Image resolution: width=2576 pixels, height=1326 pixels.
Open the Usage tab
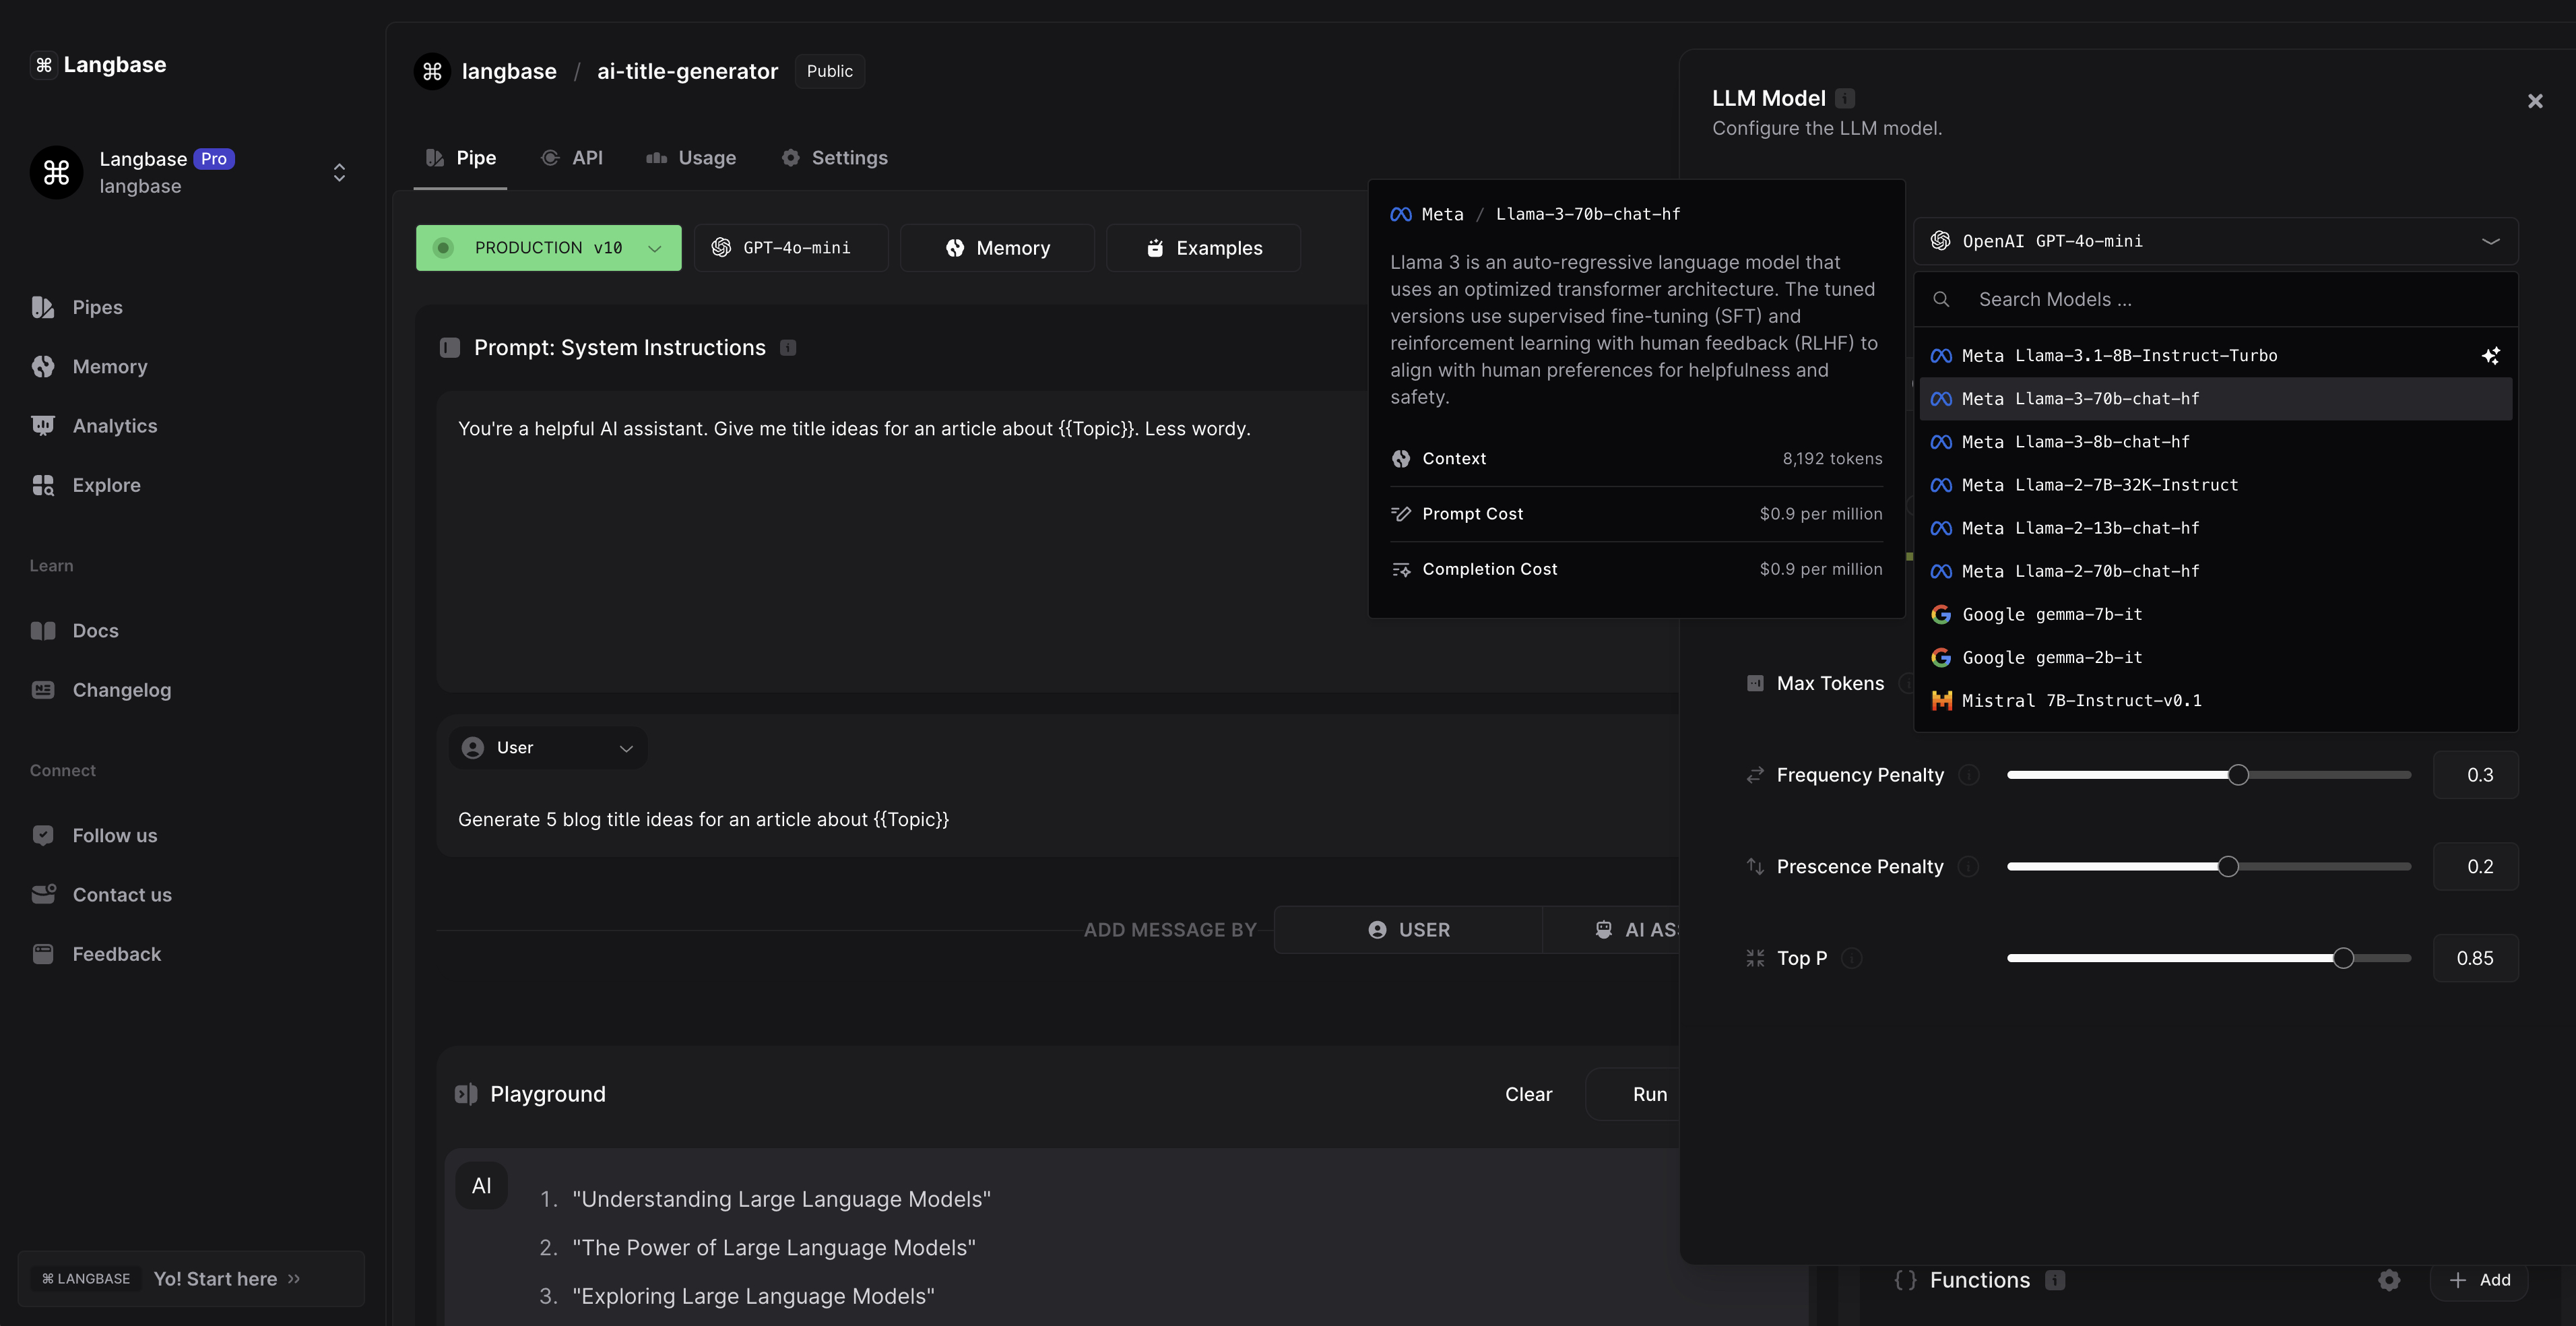pos(691,158)
